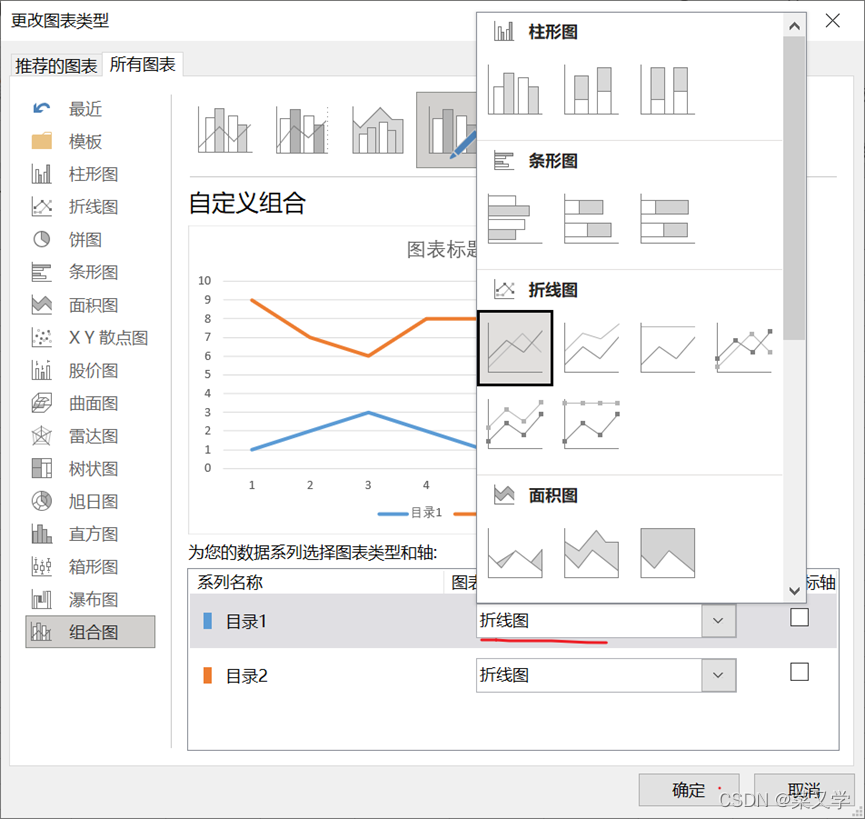Select 直方图 category in left list
The width and height of the screenshot is (865, 819).
(x=90, y=534)
